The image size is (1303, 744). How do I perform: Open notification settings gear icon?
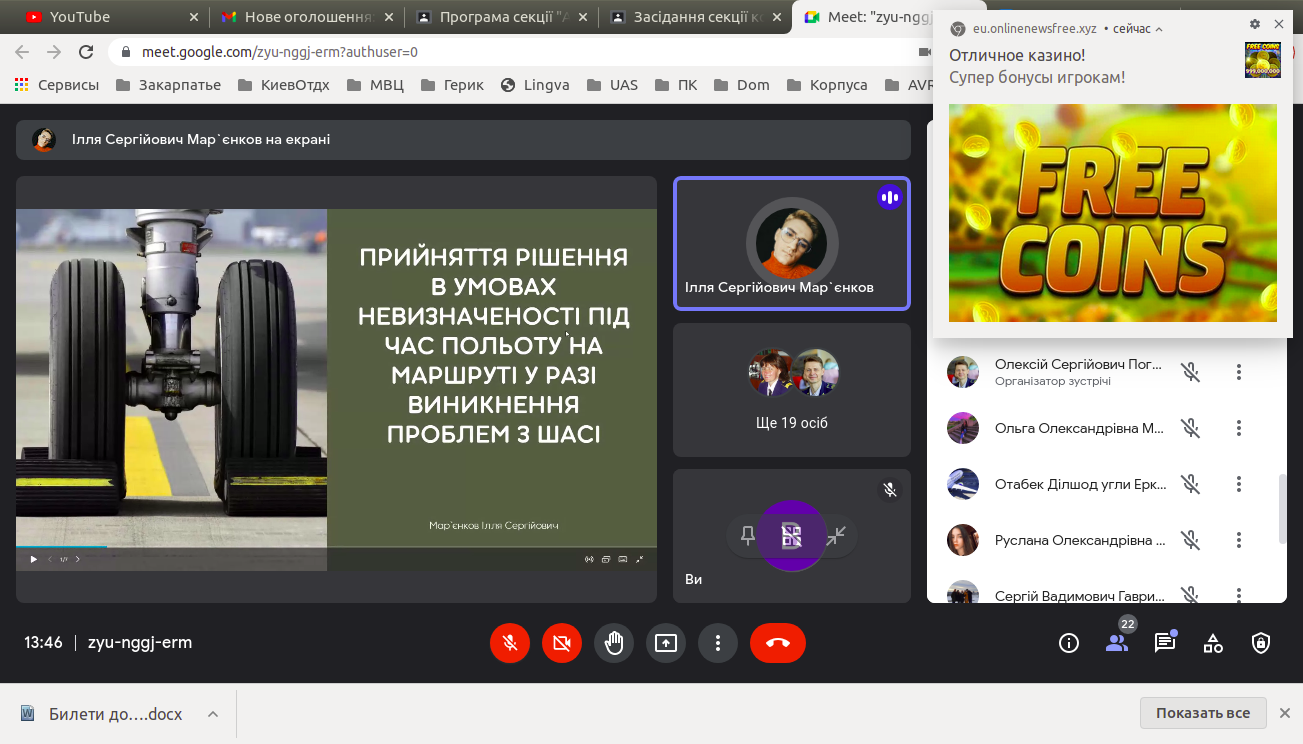1255,24
